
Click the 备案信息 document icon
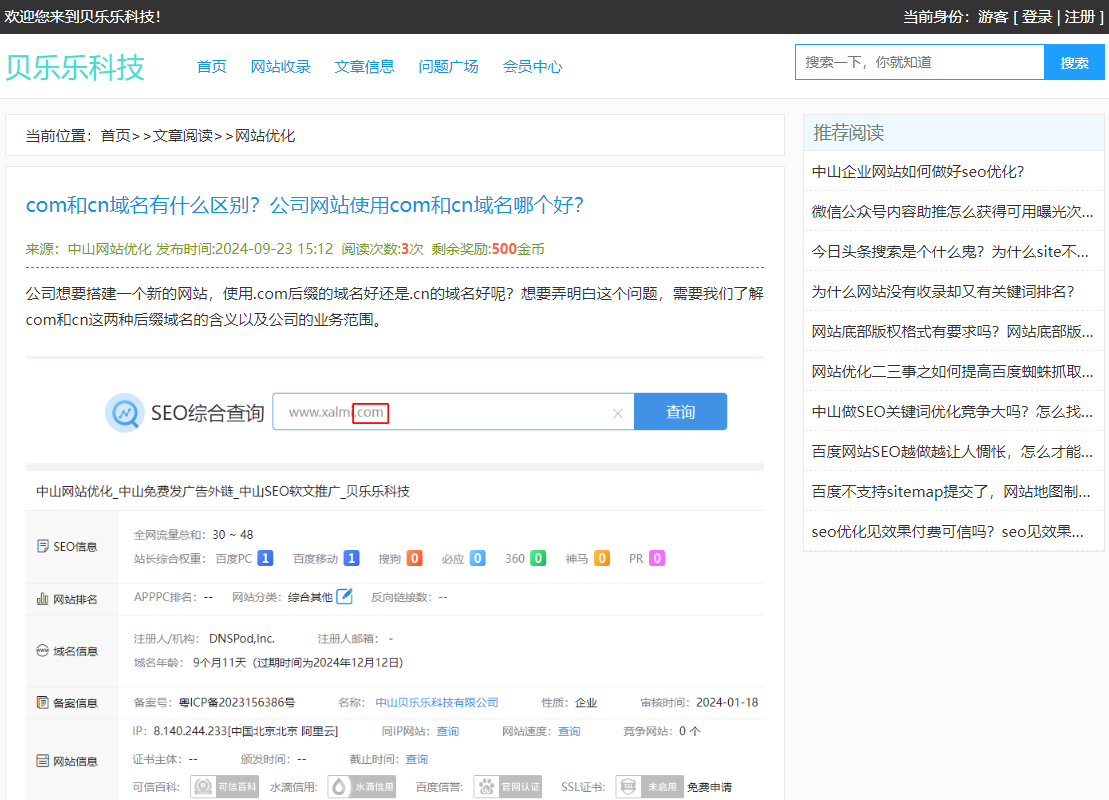point(42,702)
